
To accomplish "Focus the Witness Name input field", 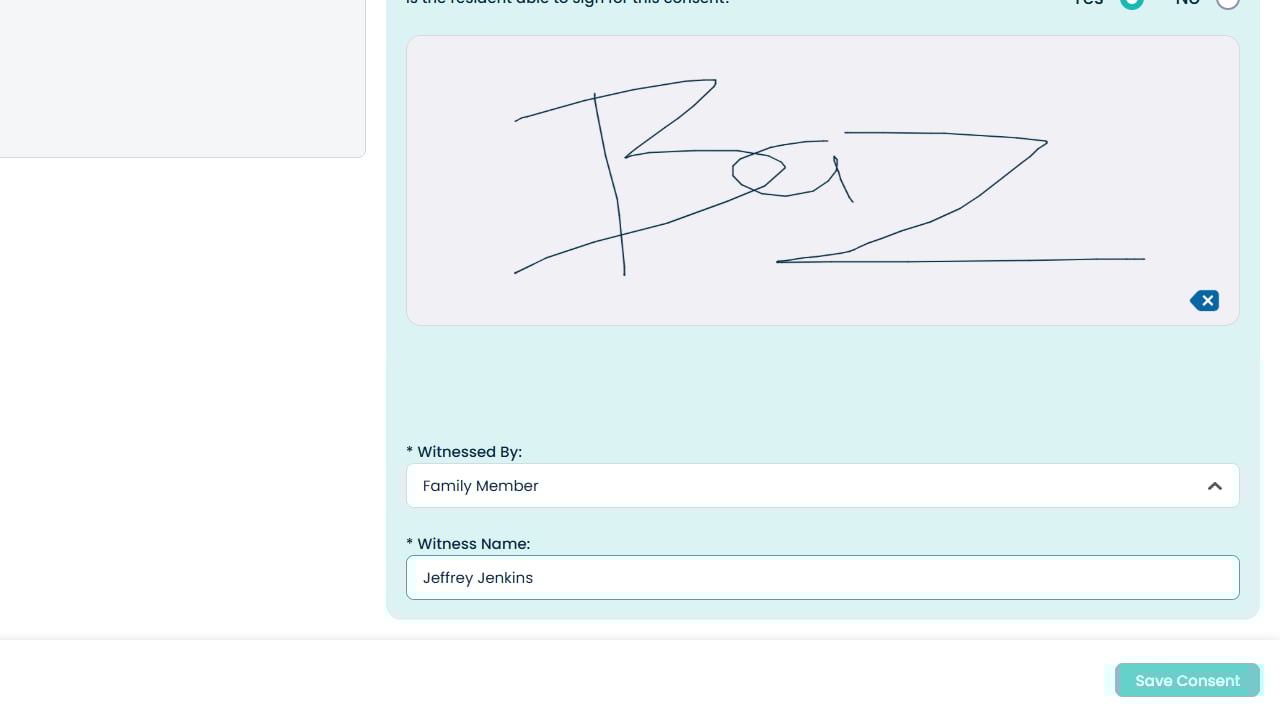I will 822,578.
